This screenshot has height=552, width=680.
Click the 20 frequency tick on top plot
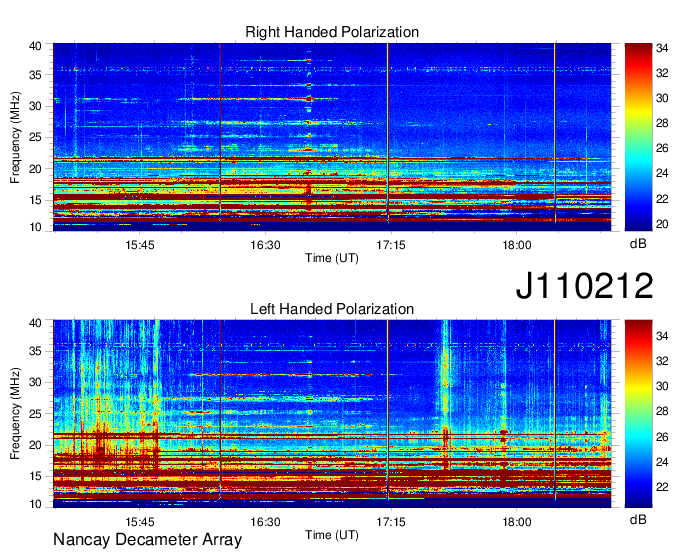pyautogui.click(x=35, y=169)
